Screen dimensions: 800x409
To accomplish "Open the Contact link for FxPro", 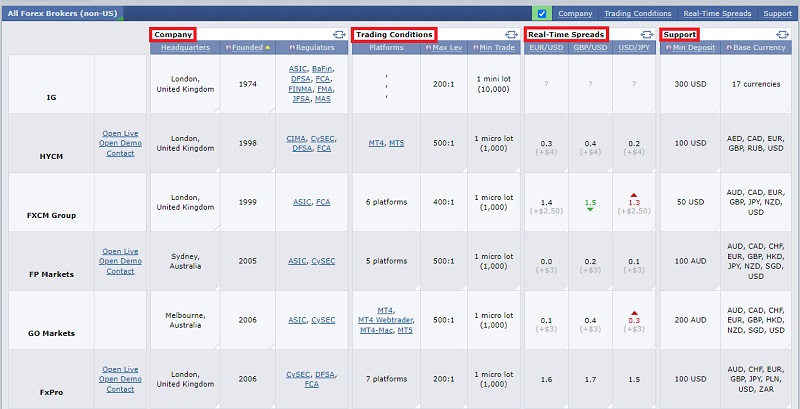I will pyautogui.click(x=120, y=389).
